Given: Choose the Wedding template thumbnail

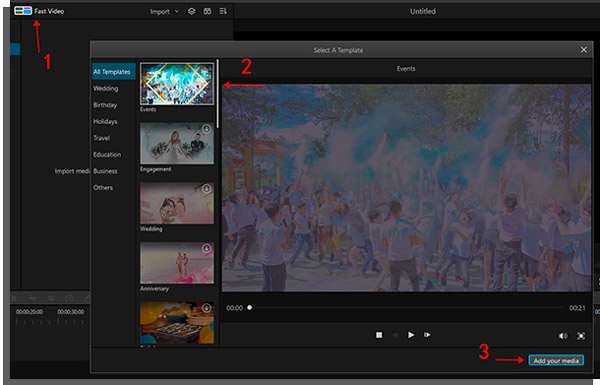Looking at the screenshot, I should [x=177, y=203].
